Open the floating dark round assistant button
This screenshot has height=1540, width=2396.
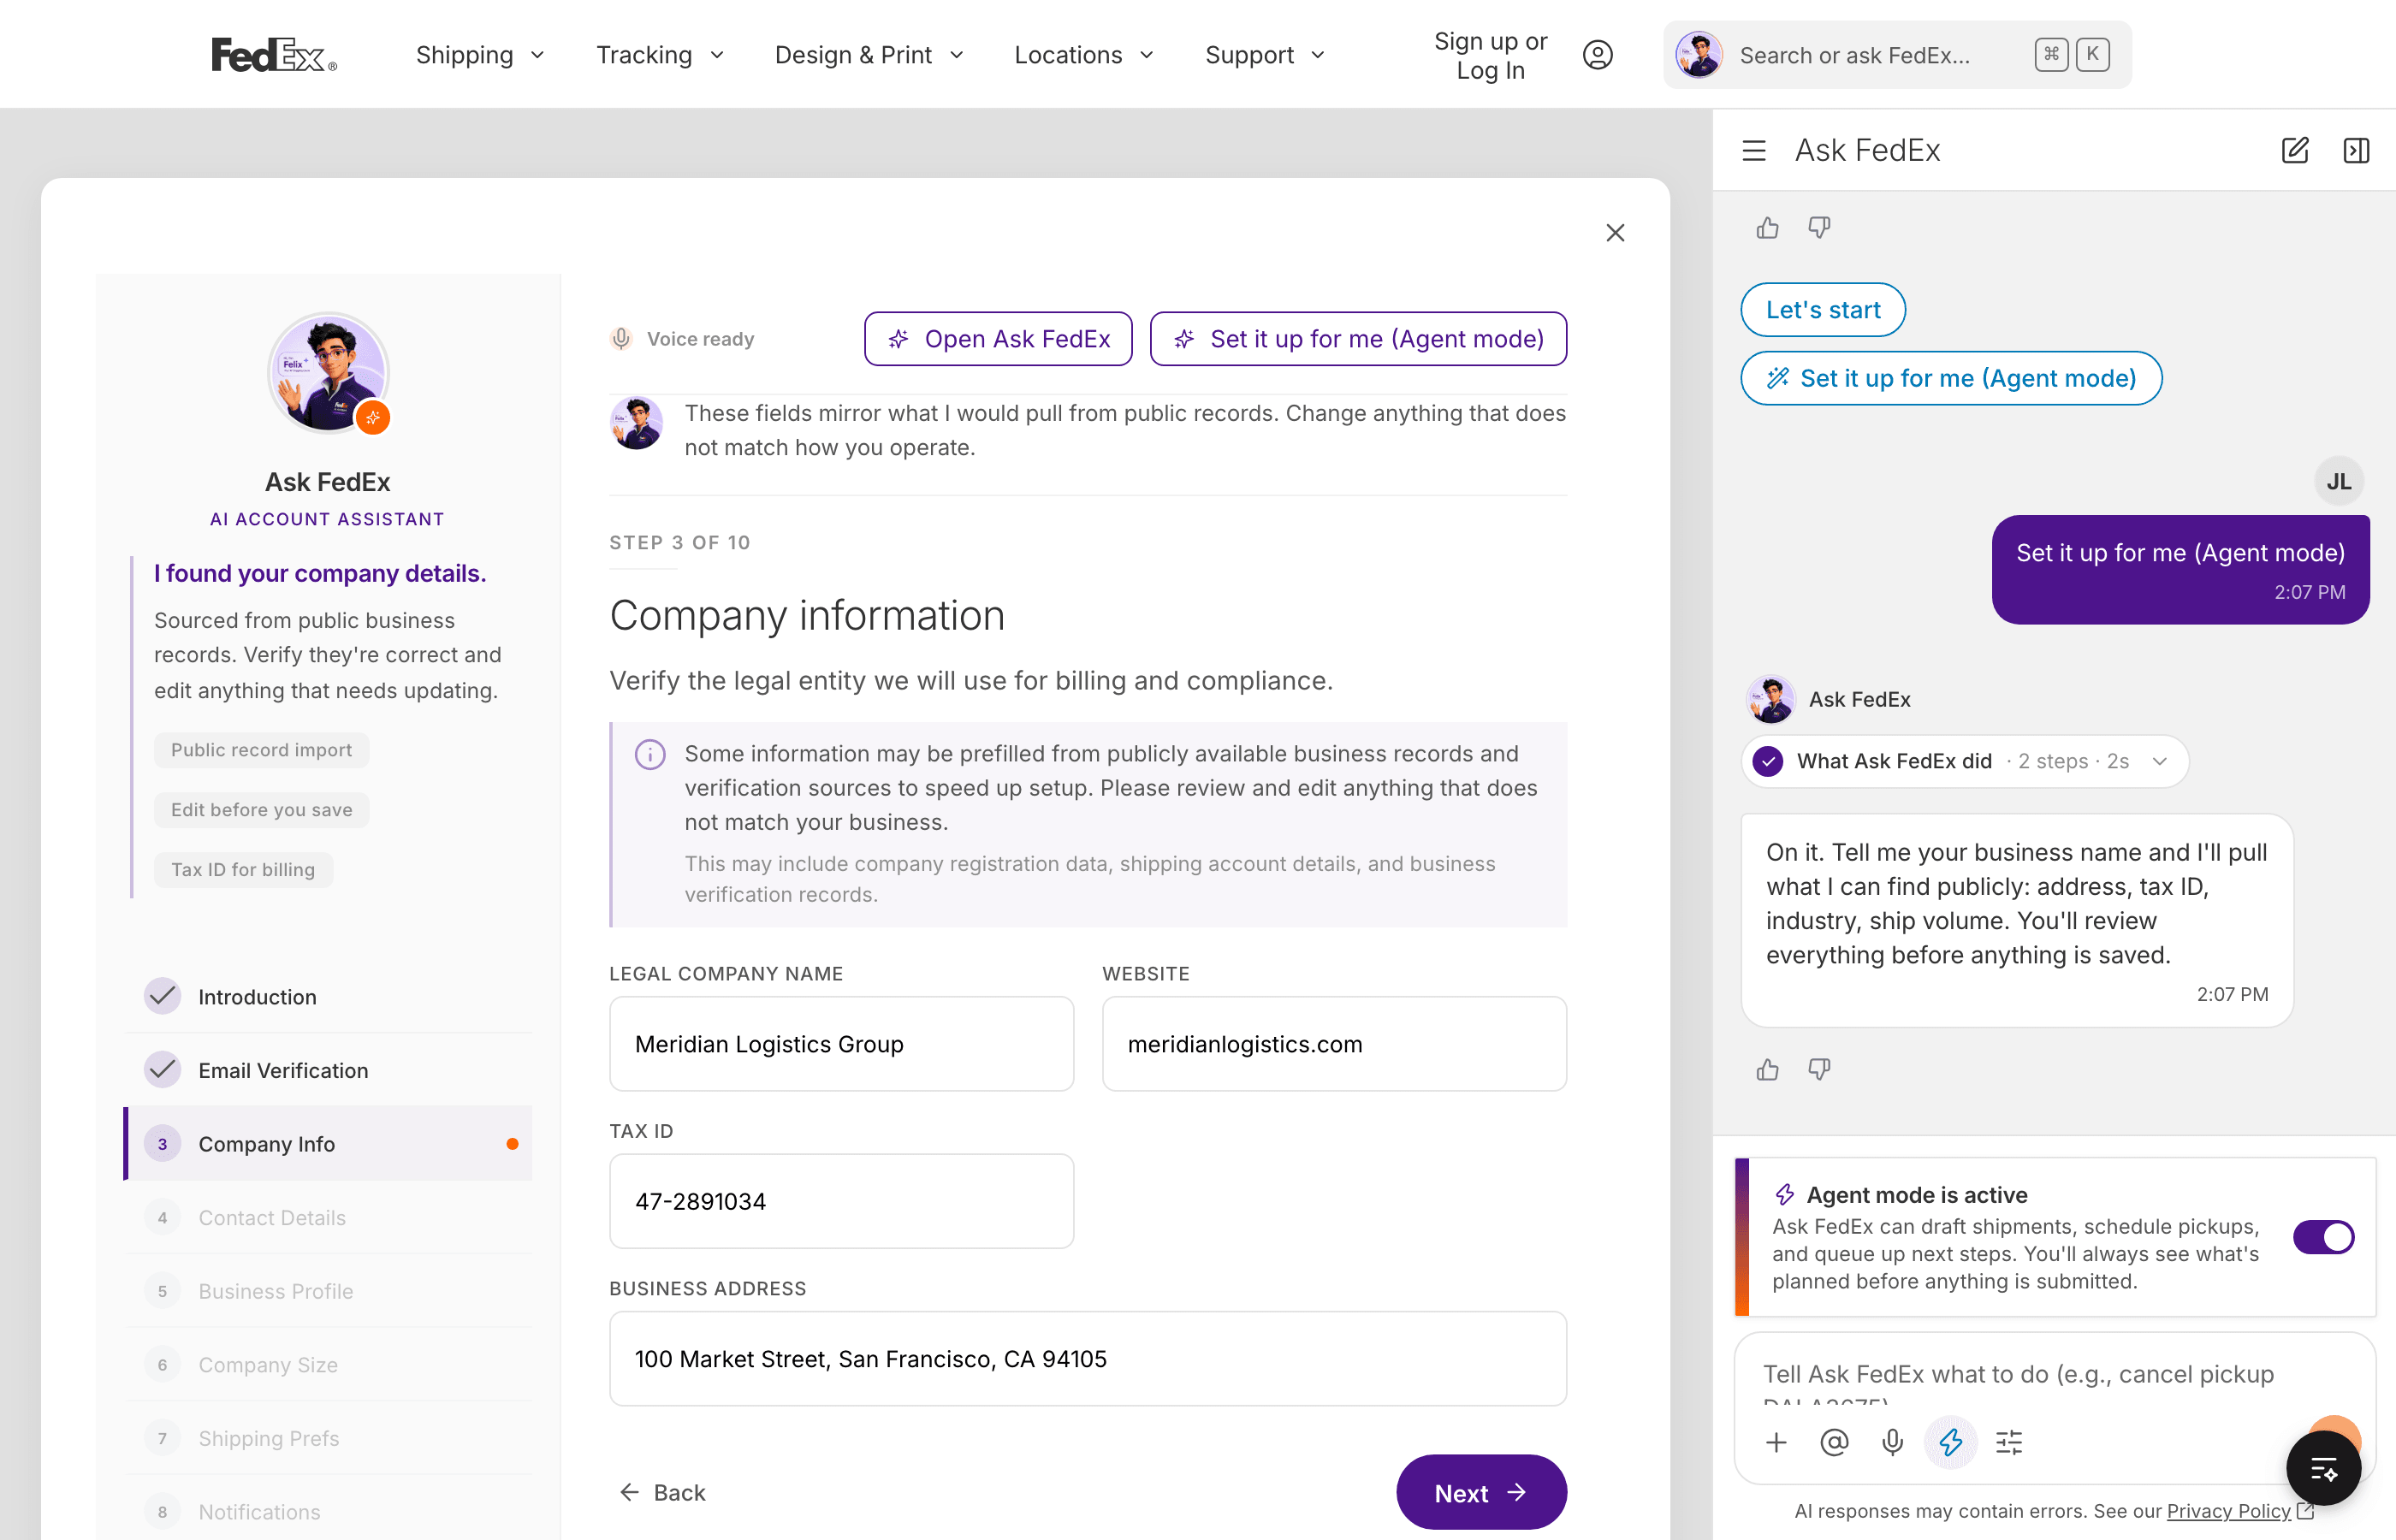pos(2323,1468)
